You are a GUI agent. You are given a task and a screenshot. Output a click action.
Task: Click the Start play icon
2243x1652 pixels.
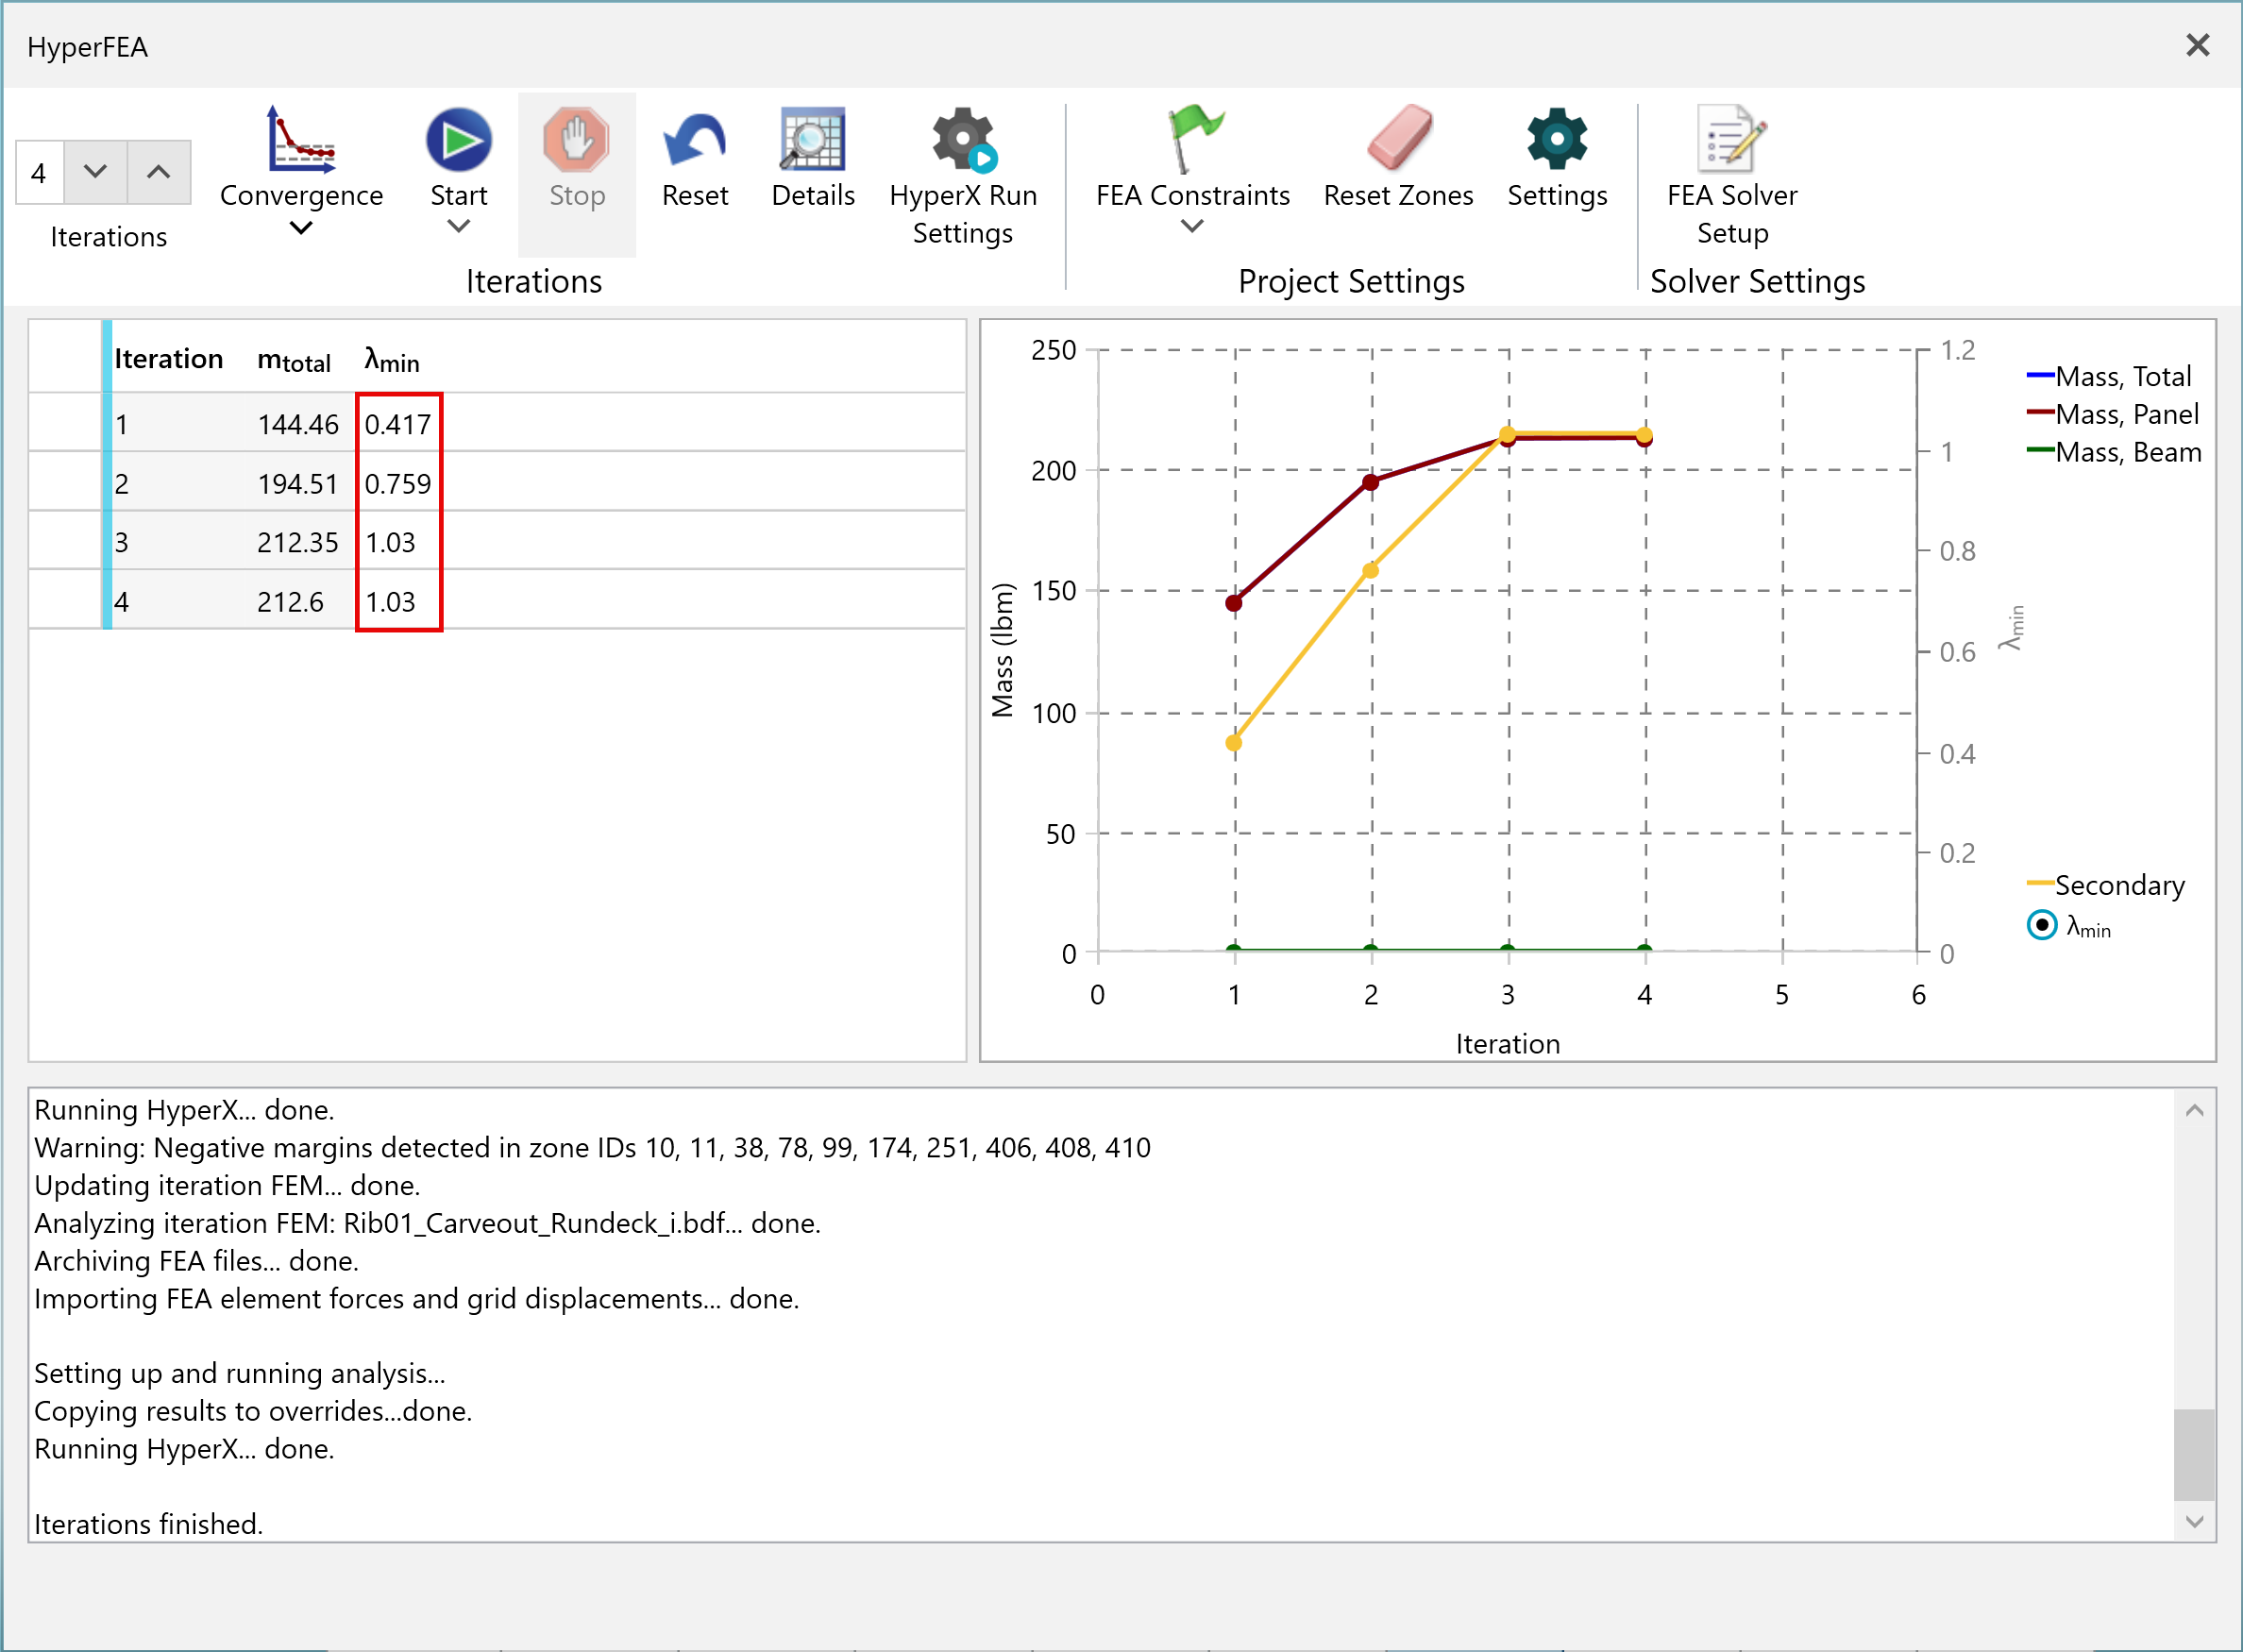pos(459,139)
